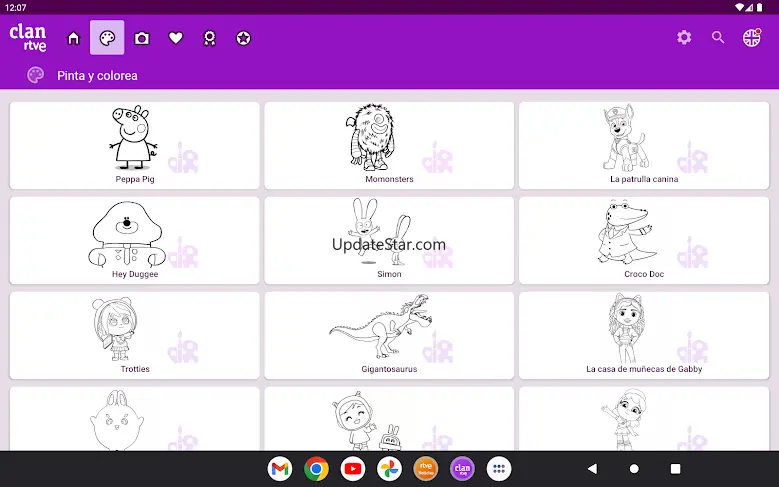The image size is (779, 487).
Task: Tap the search magnifier icon
Action: point(718,37)
